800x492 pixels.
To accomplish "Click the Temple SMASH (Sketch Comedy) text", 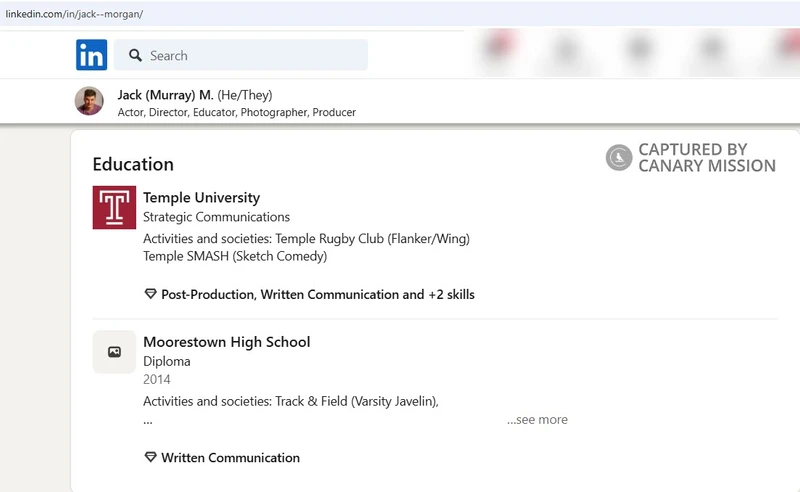I will 235,256.
